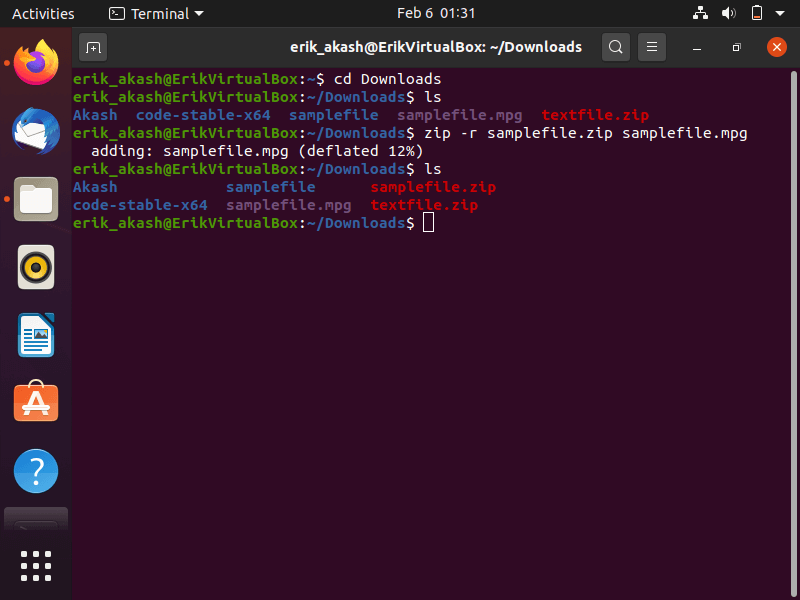Click 'Akash' in the second ls listing
Image resolution: width=800 pixels, height=600 pixels.
95,187
